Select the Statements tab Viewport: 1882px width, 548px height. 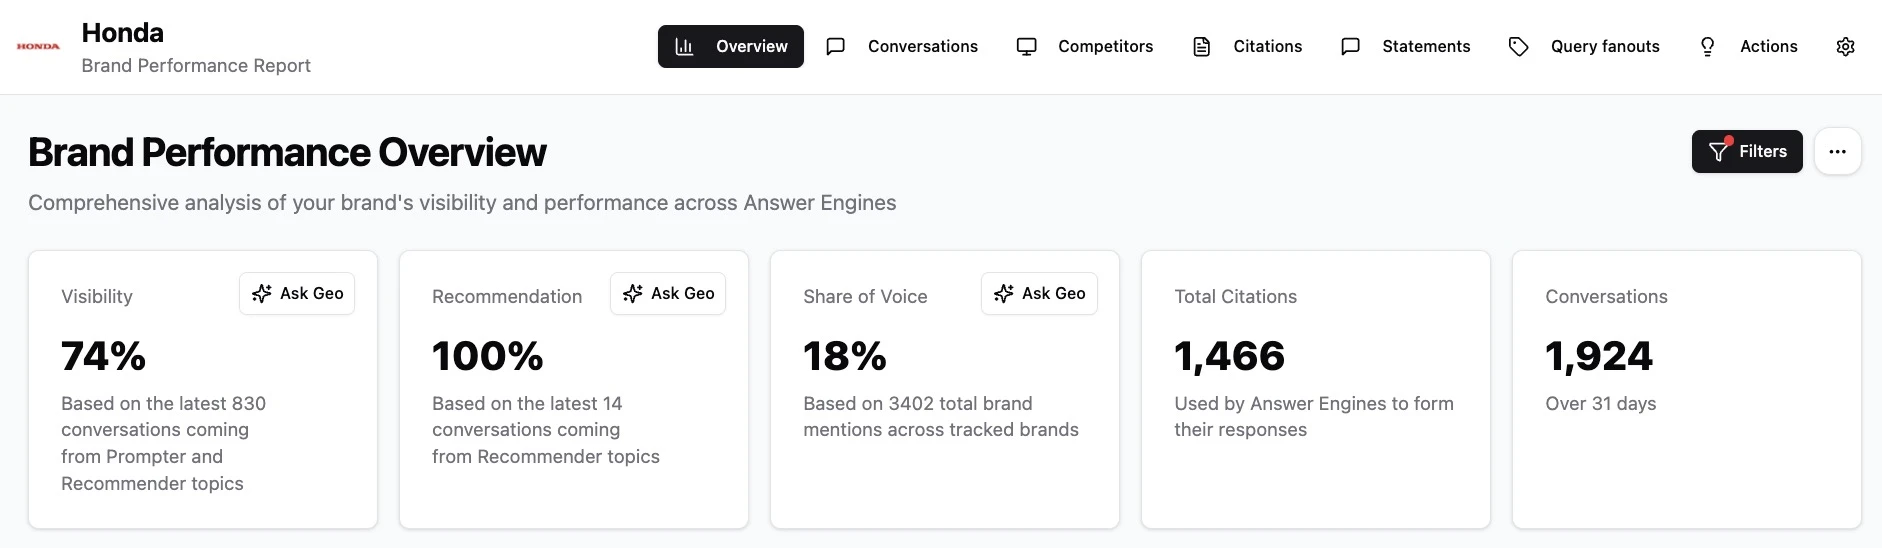[1406, 47]
